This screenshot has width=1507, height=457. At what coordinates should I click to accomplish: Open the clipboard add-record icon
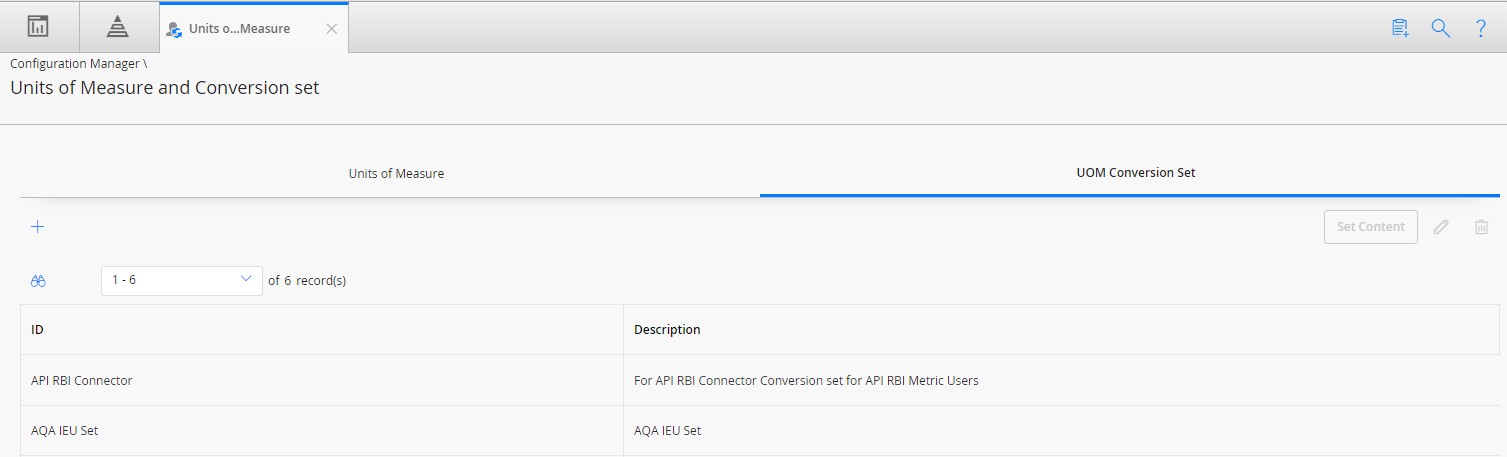point(1400,28)
